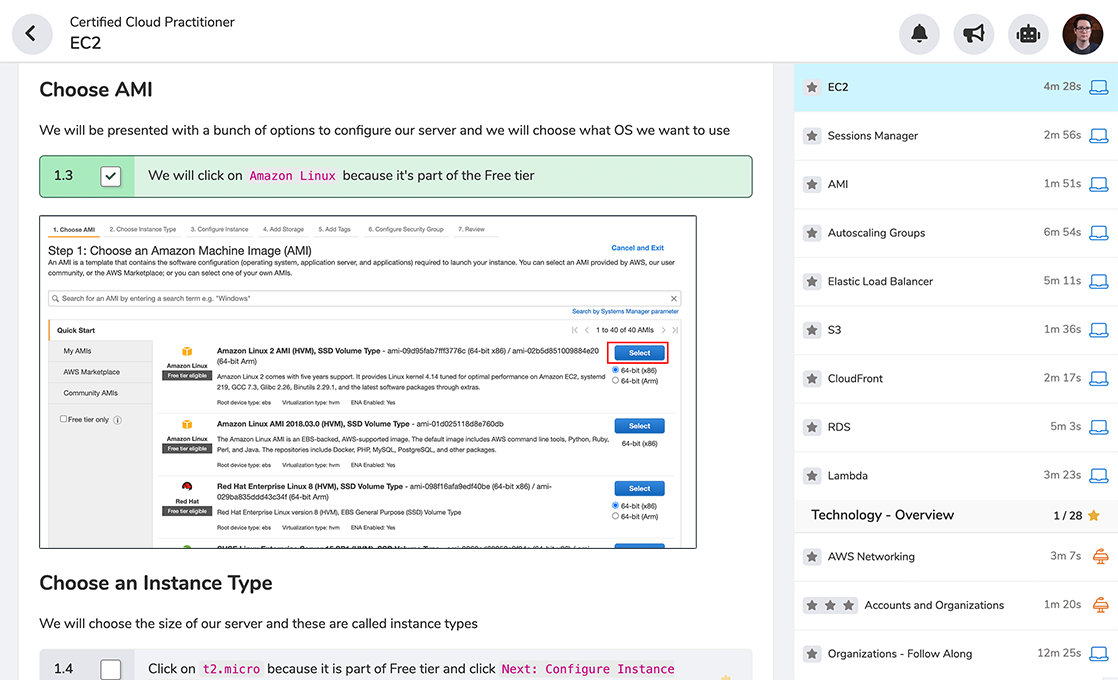Screen dimensions: 1118x680
Task: Uncheck the step 1.3 checkbox
Action: pos(111,176)
